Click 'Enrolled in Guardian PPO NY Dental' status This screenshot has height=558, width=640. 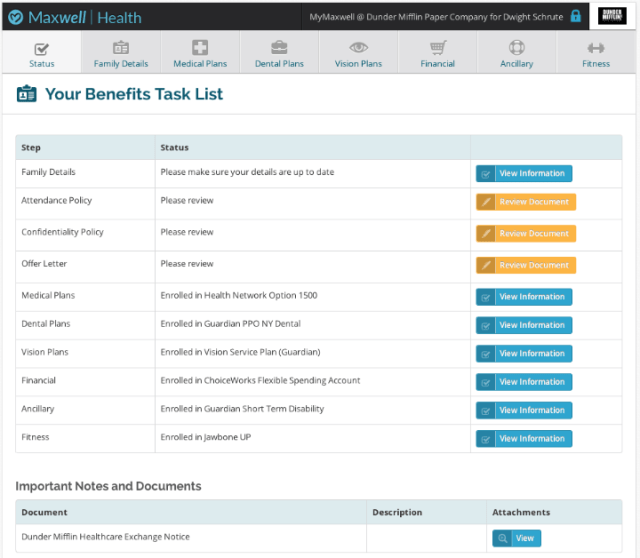(231, 324)
